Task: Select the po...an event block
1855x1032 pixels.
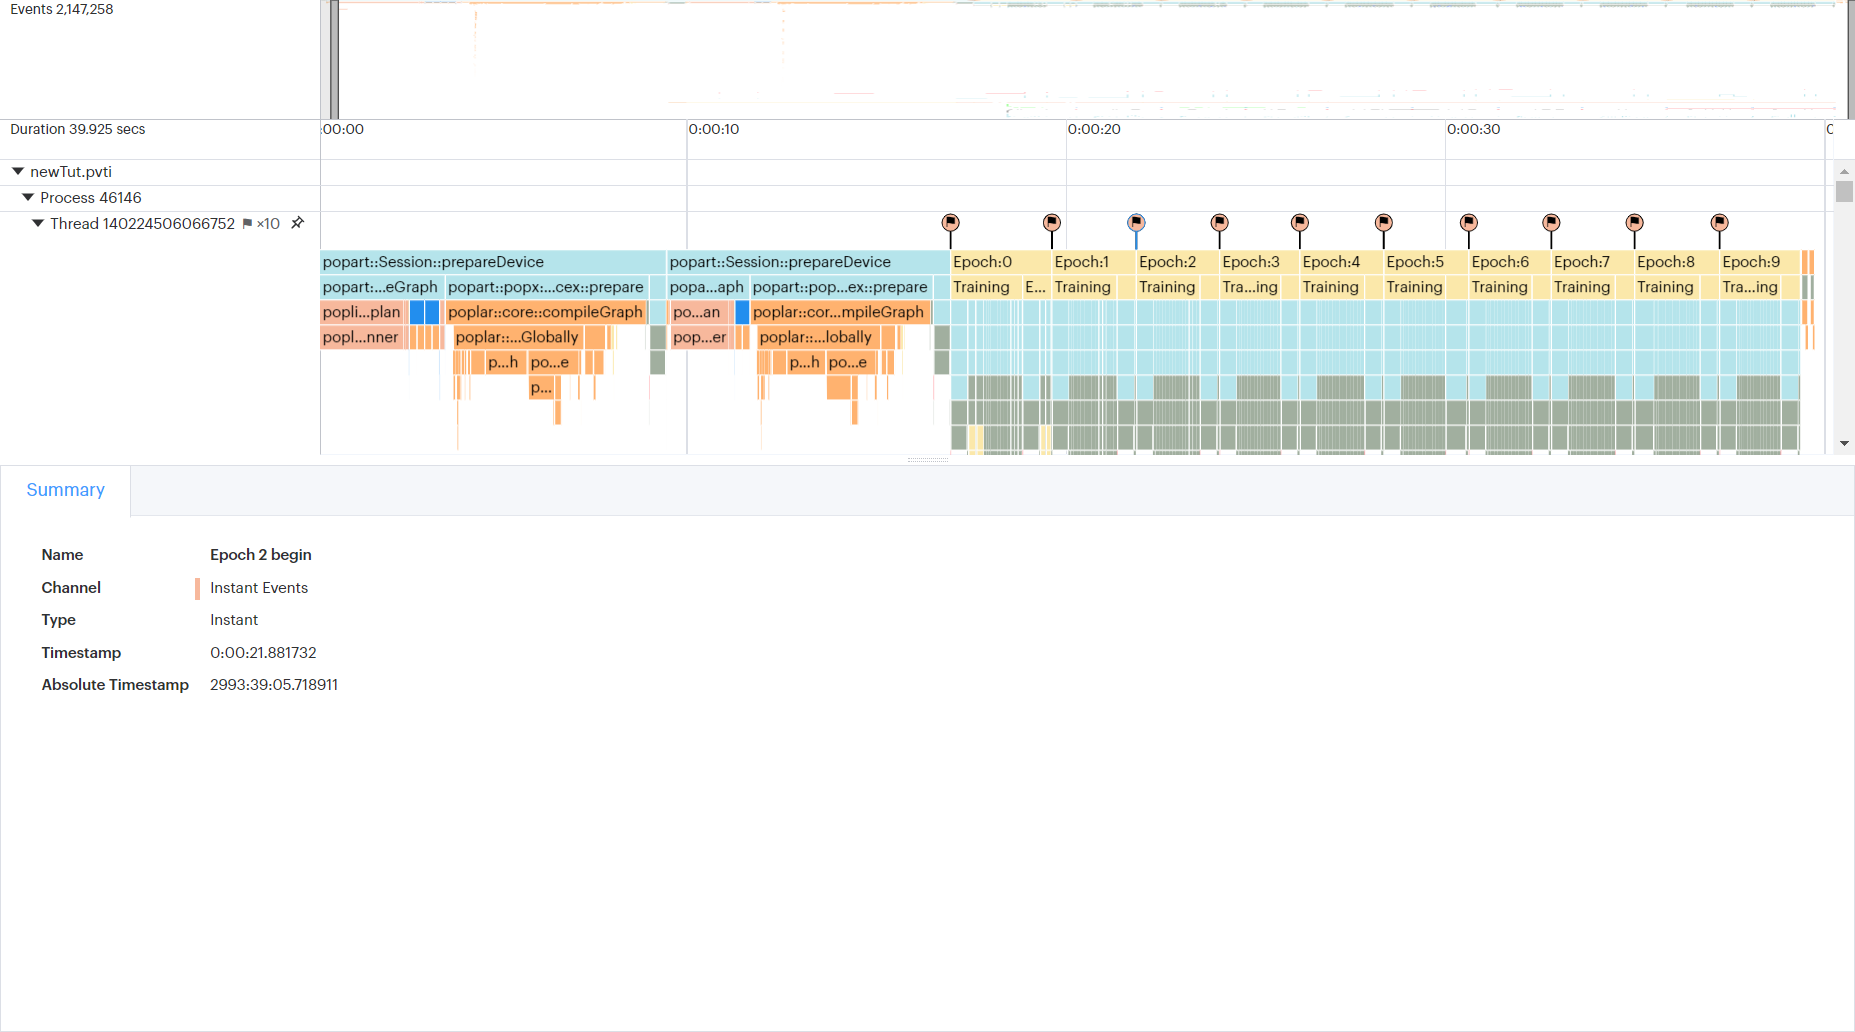Action: pyautogui.click(x=700, y=312)
